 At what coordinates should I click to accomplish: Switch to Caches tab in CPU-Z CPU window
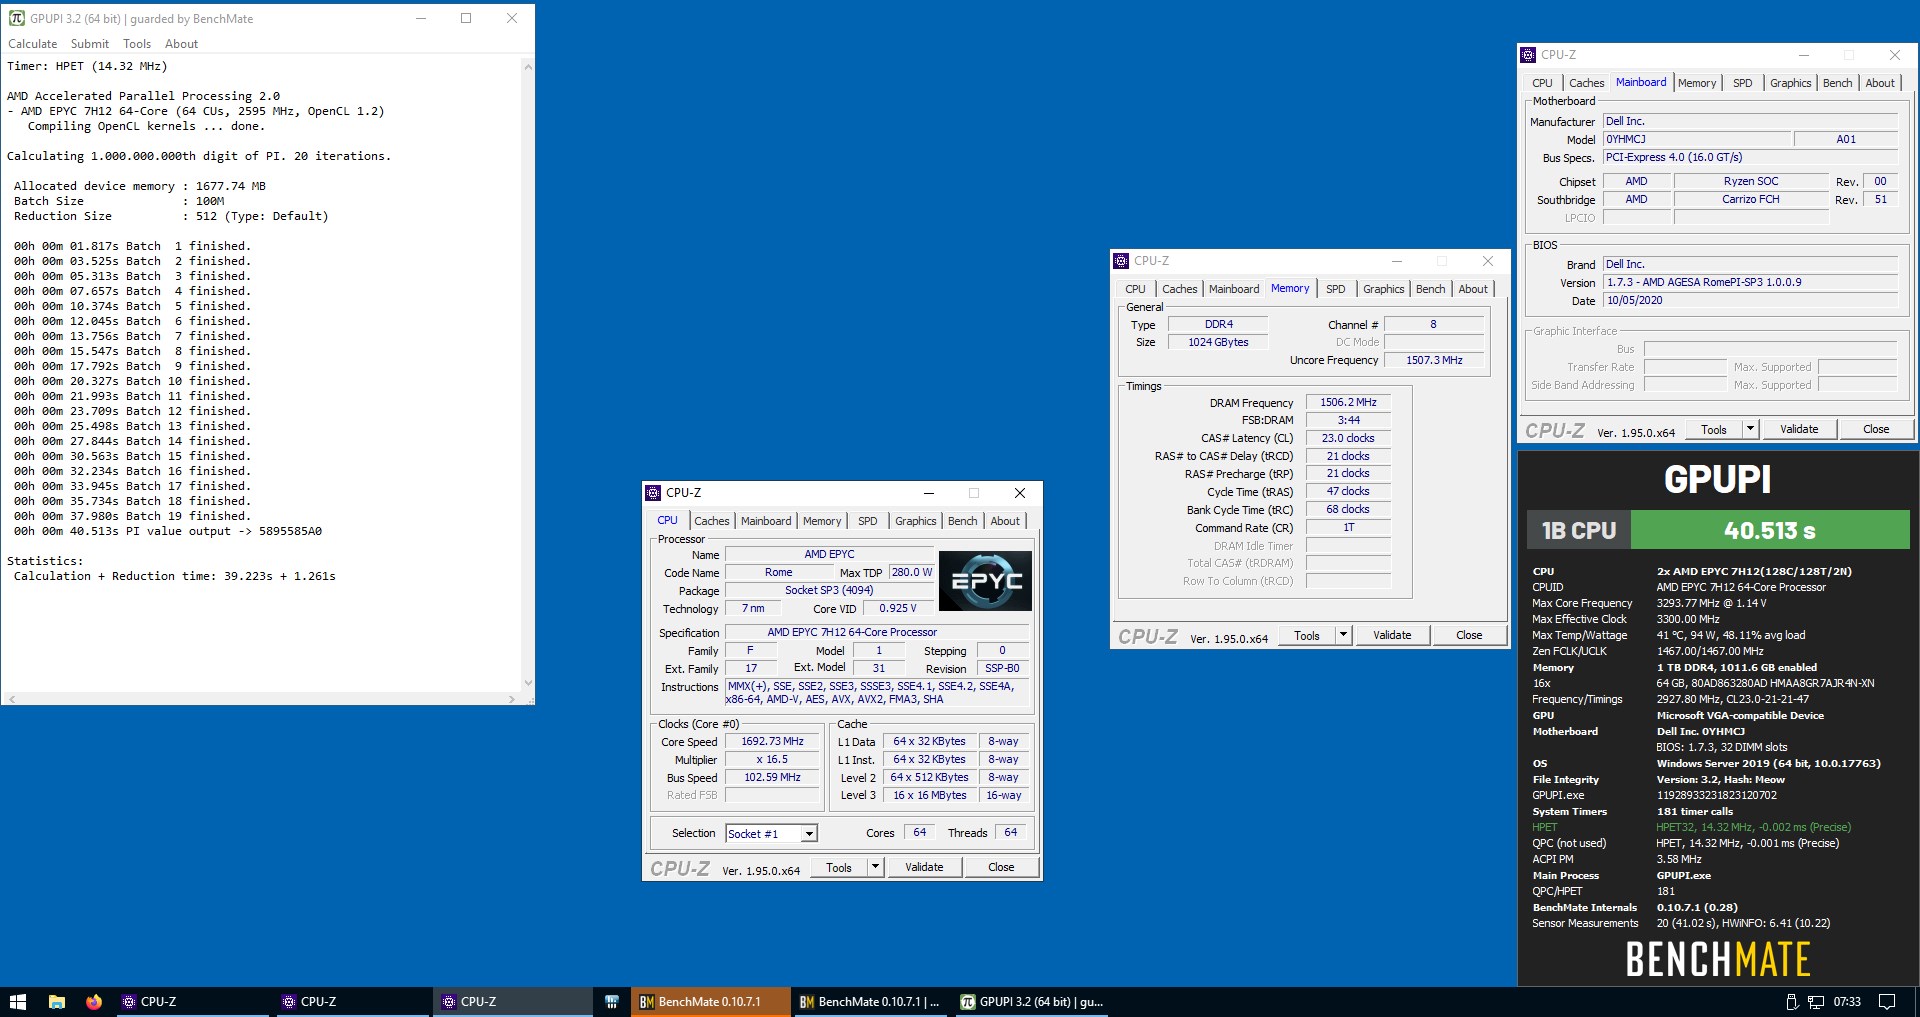click(712, 521)
